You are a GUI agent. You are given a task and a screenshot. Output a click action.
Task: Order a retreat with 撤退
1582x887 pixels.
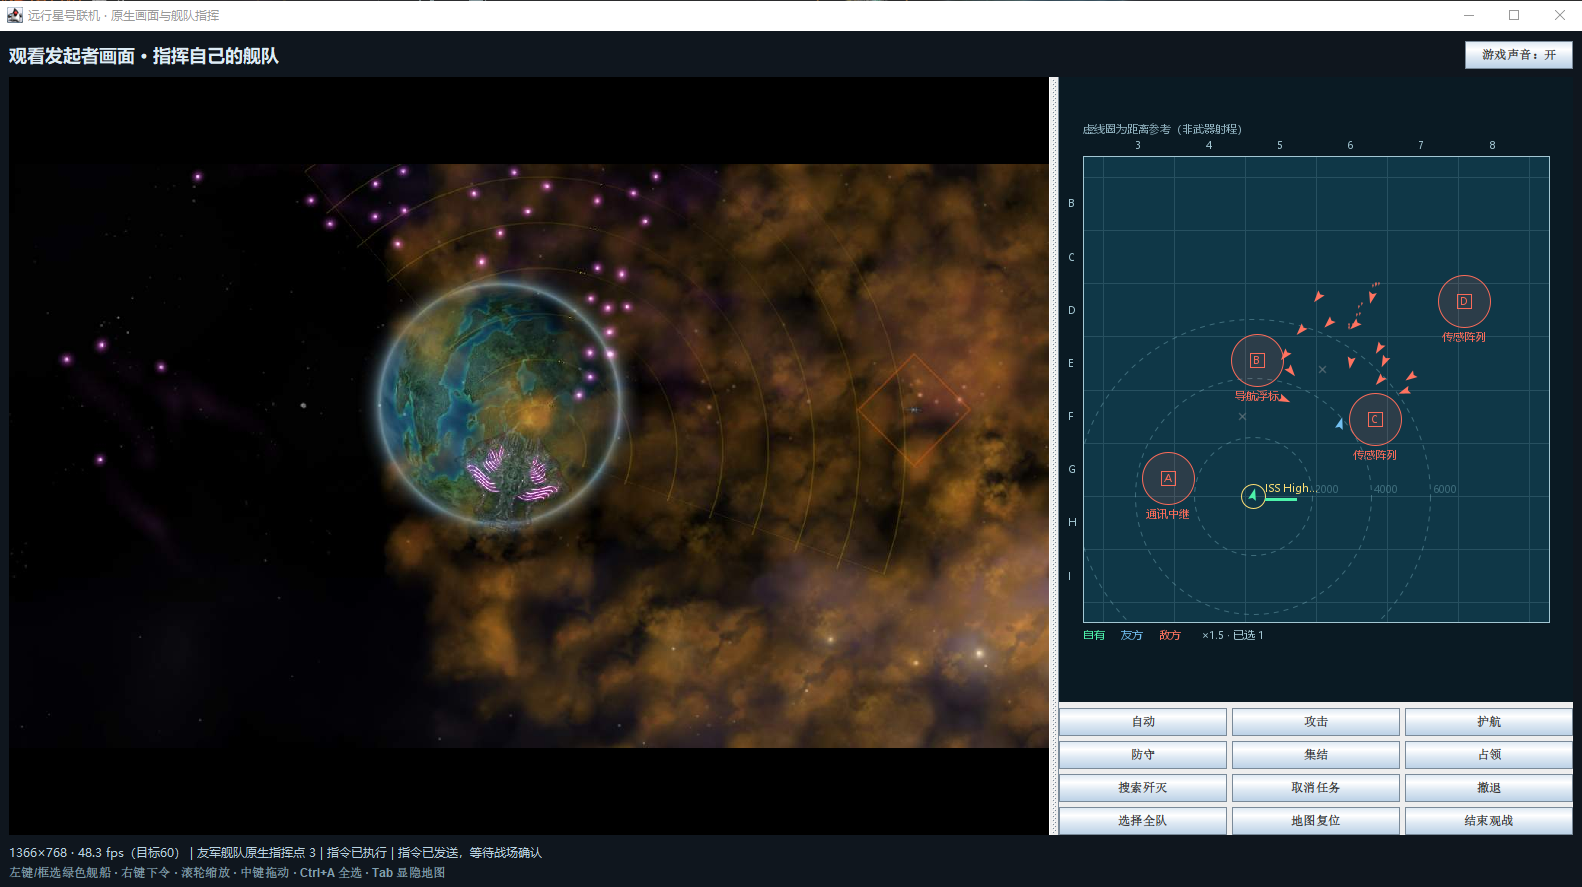[x=1488, y=788]
